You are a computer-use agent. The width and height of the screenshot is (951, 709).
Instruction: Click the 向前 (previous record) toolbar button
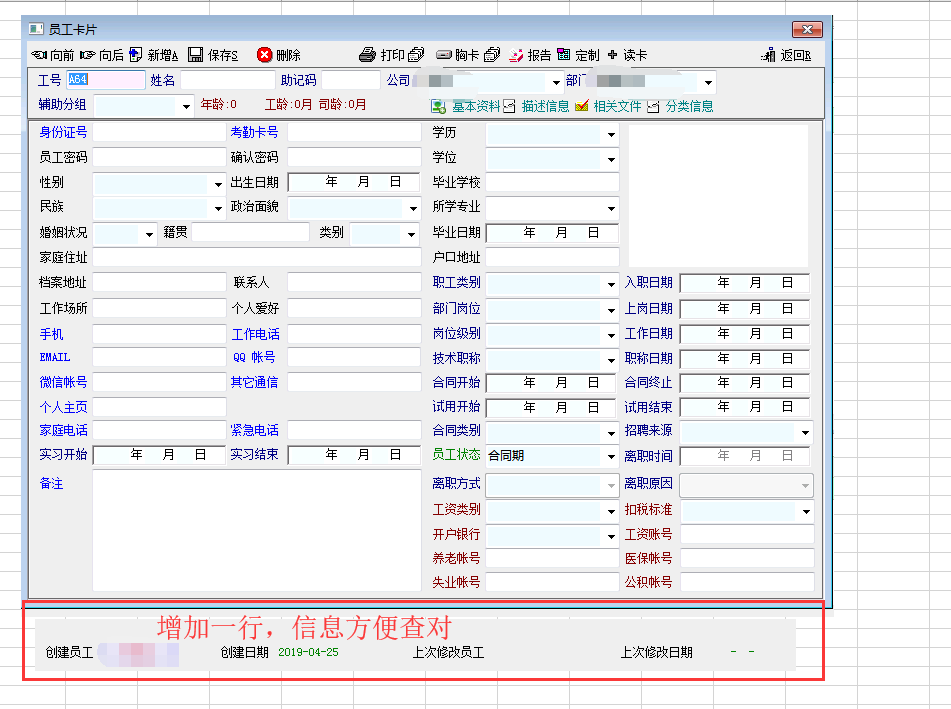(53, 55)
